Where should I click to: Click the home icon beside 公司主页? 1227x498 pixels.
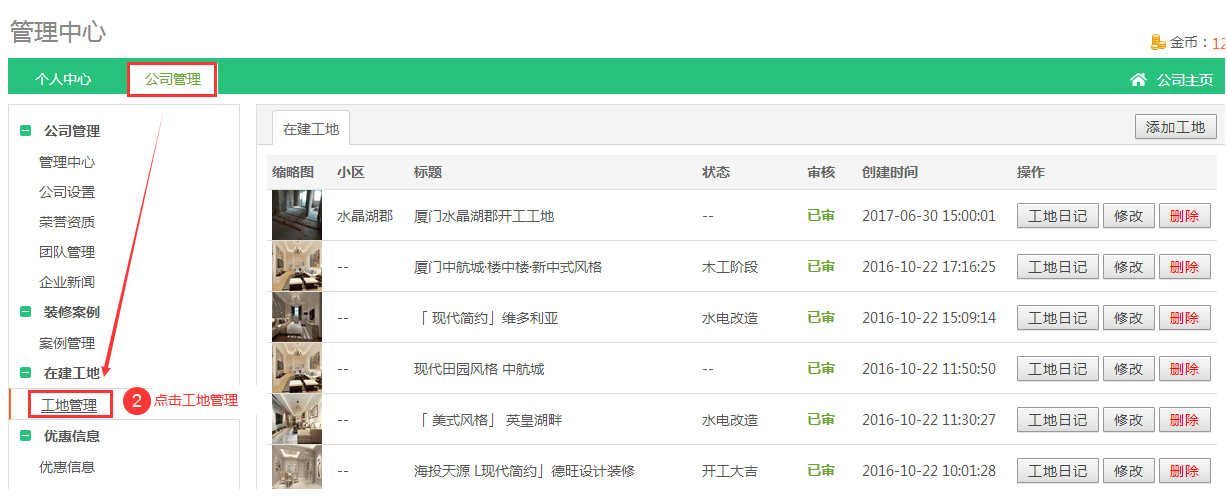click(x=1138, y=80)
